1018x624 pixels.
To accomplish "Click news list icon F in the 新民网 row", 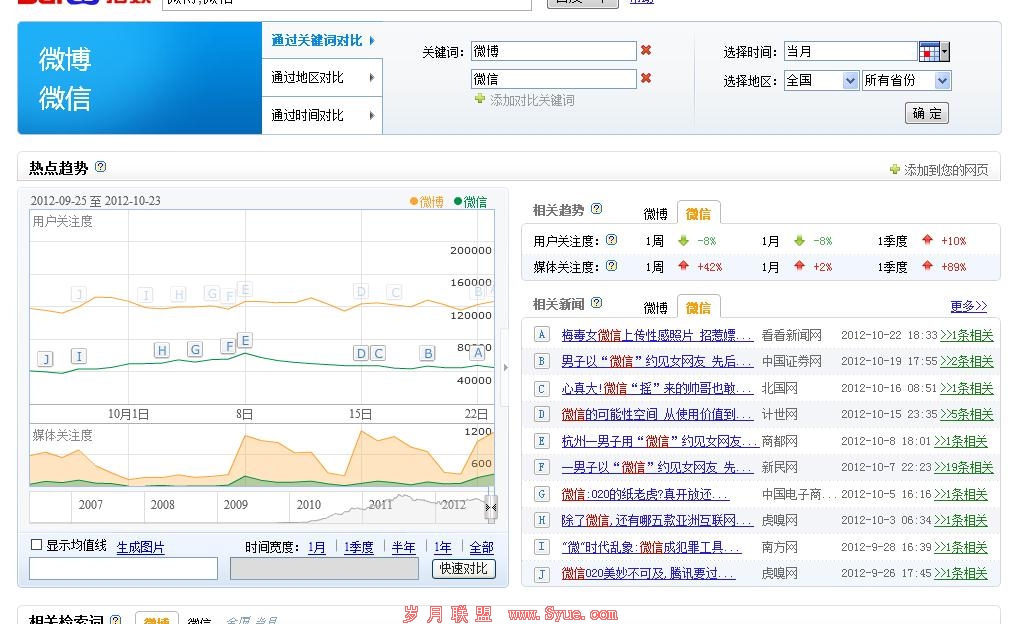I will 541,467.
